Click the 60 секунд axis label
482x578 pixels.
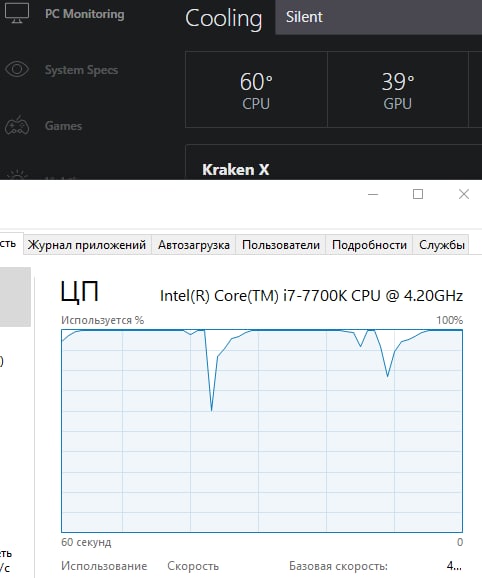pyautogui.click(x=86, y=542)
